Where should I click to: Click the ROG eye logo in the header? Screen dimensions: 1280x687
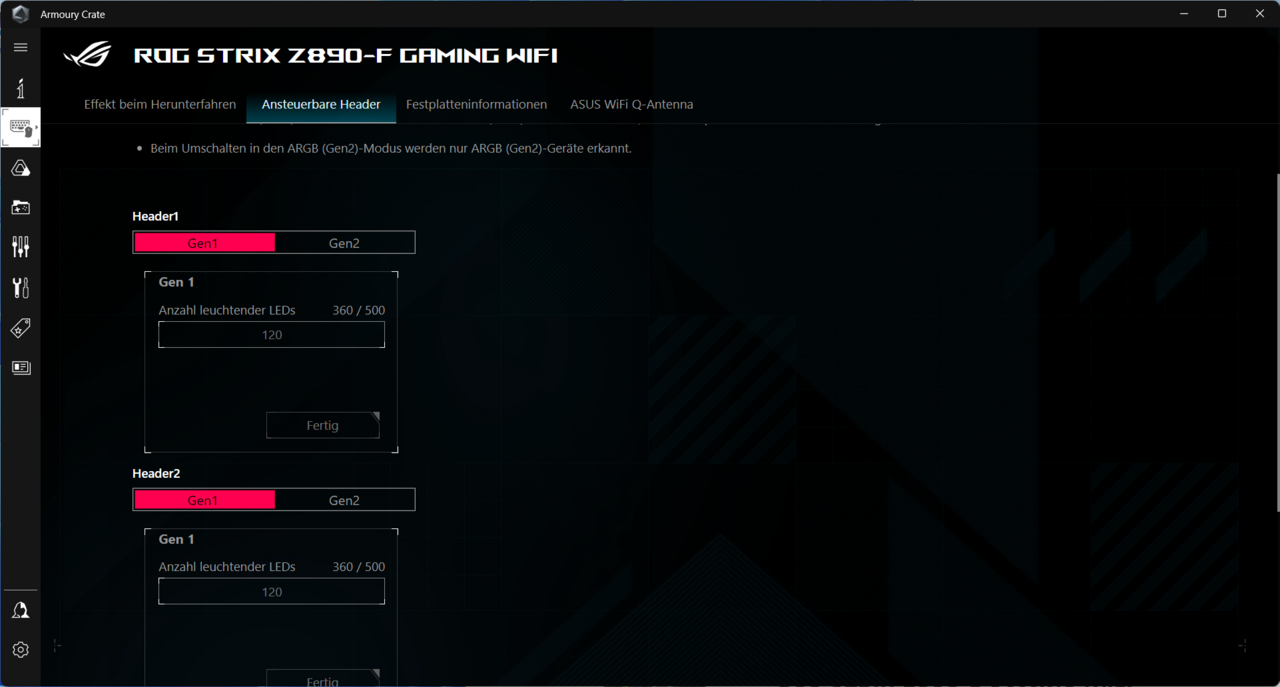[88, 55]
